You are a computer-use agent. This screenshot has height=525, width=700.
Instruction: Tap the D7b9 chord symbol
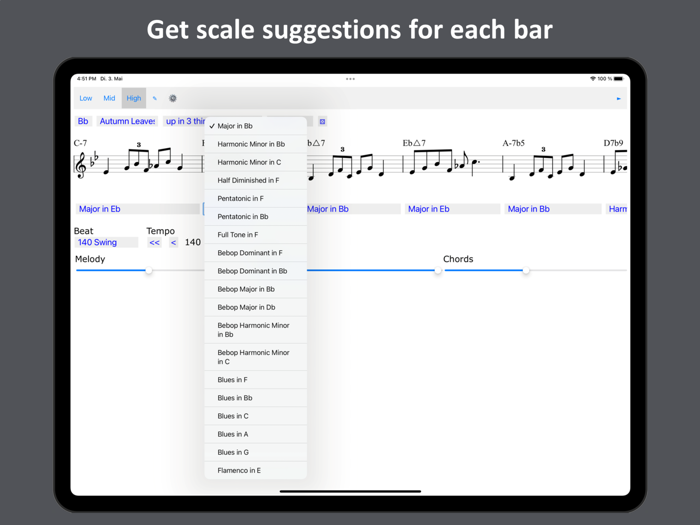(613, 143)
